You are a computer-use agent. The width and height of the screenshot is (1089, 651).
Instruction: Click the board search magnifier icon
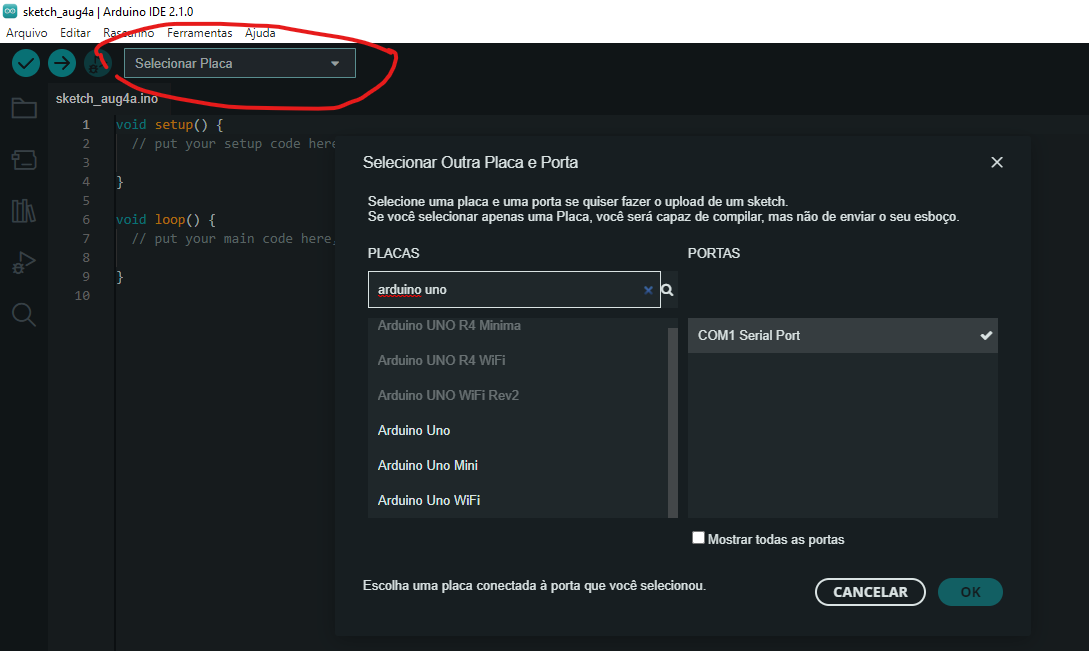click(x=667, y=290)
